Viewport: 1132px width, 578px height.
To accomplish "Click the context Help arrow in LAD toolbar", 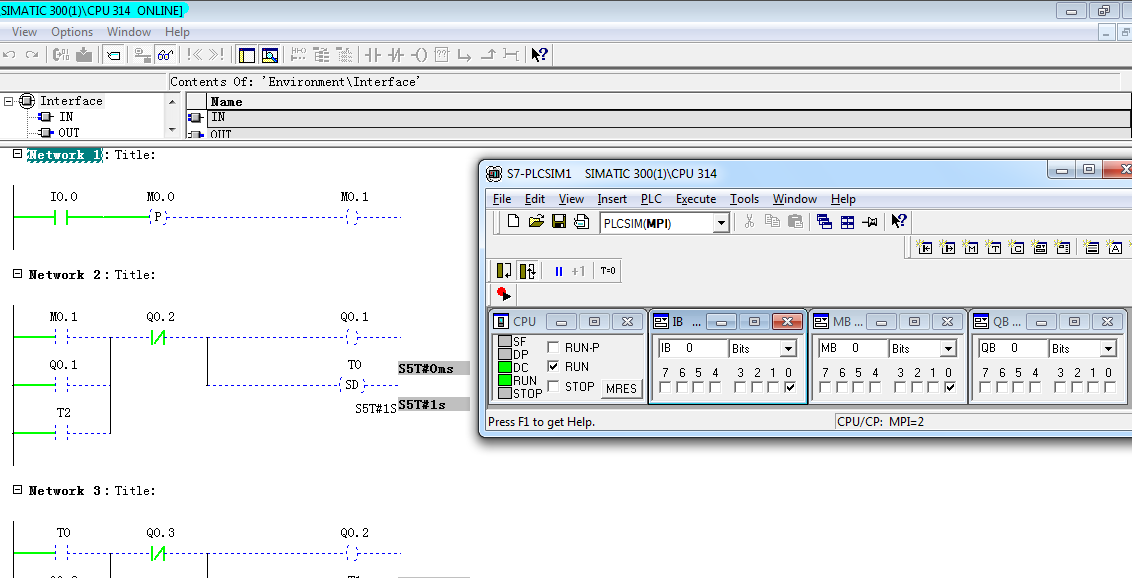I will click(539, 55).
